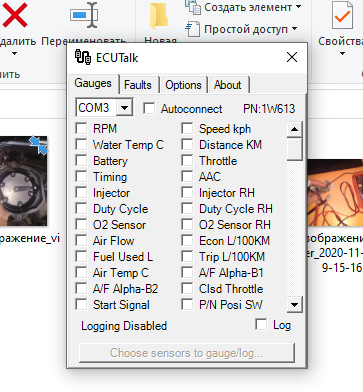Click the sensor list scrollbar thumb

[x=294, y=149]
